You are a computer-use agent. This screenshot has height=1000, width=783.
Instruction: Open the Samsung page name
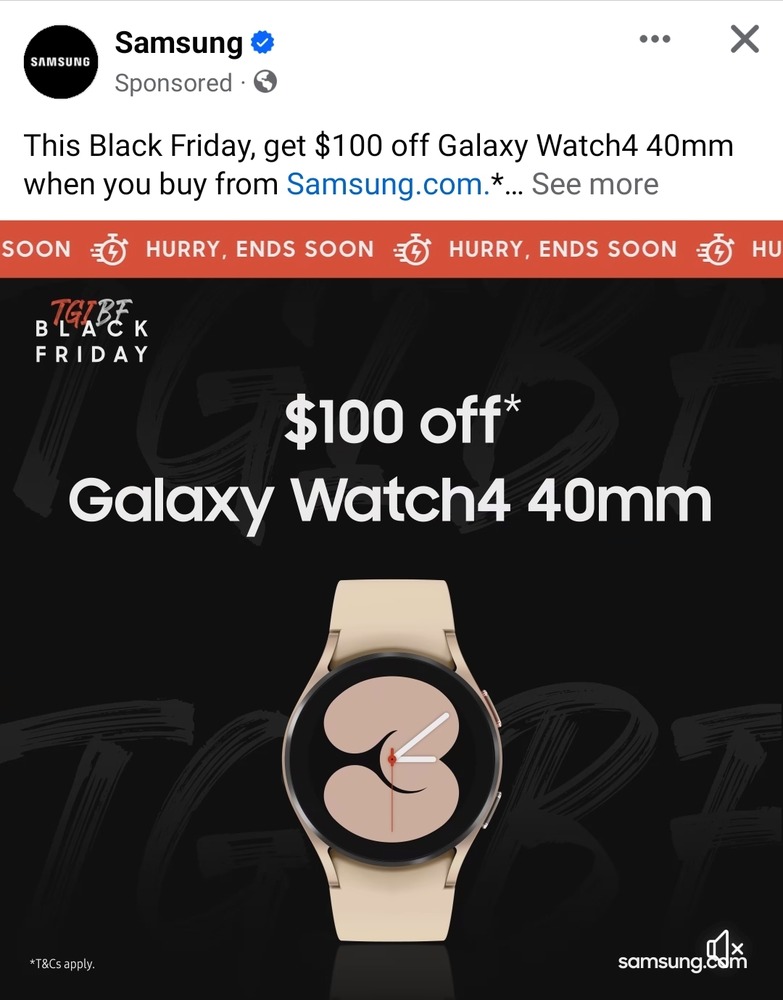[x=179, y=43]
